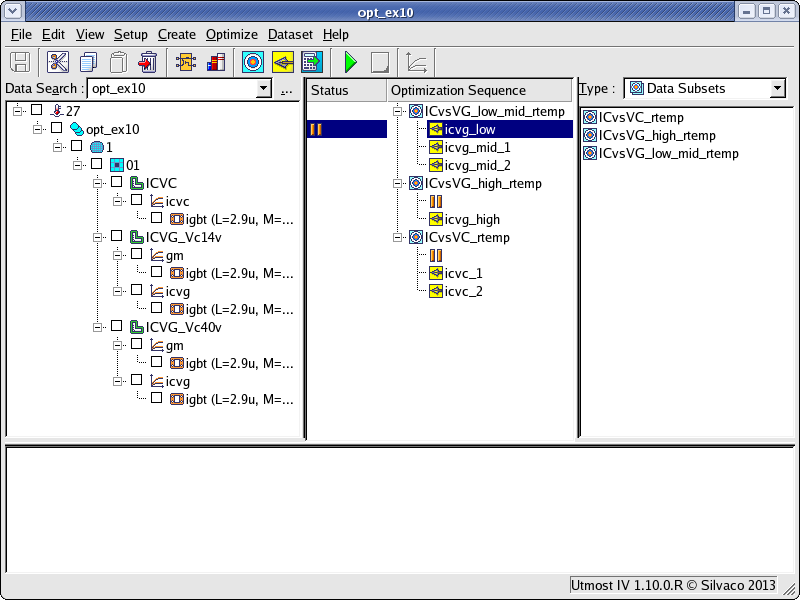Click the yellow optimization step toolbar icon
This screenshot has height=600, width=800.
283,62
